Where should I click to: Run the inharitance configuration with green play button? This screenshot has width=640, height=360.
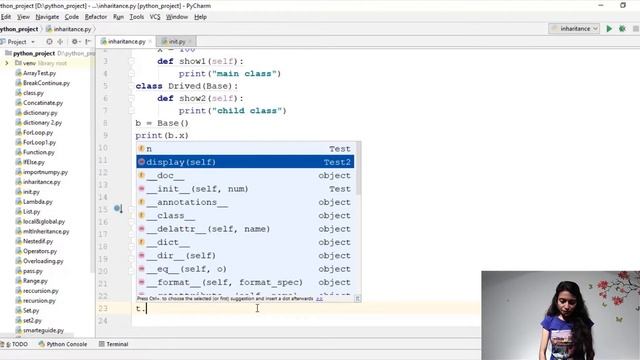pyautogui.click(x=609, y=29)
